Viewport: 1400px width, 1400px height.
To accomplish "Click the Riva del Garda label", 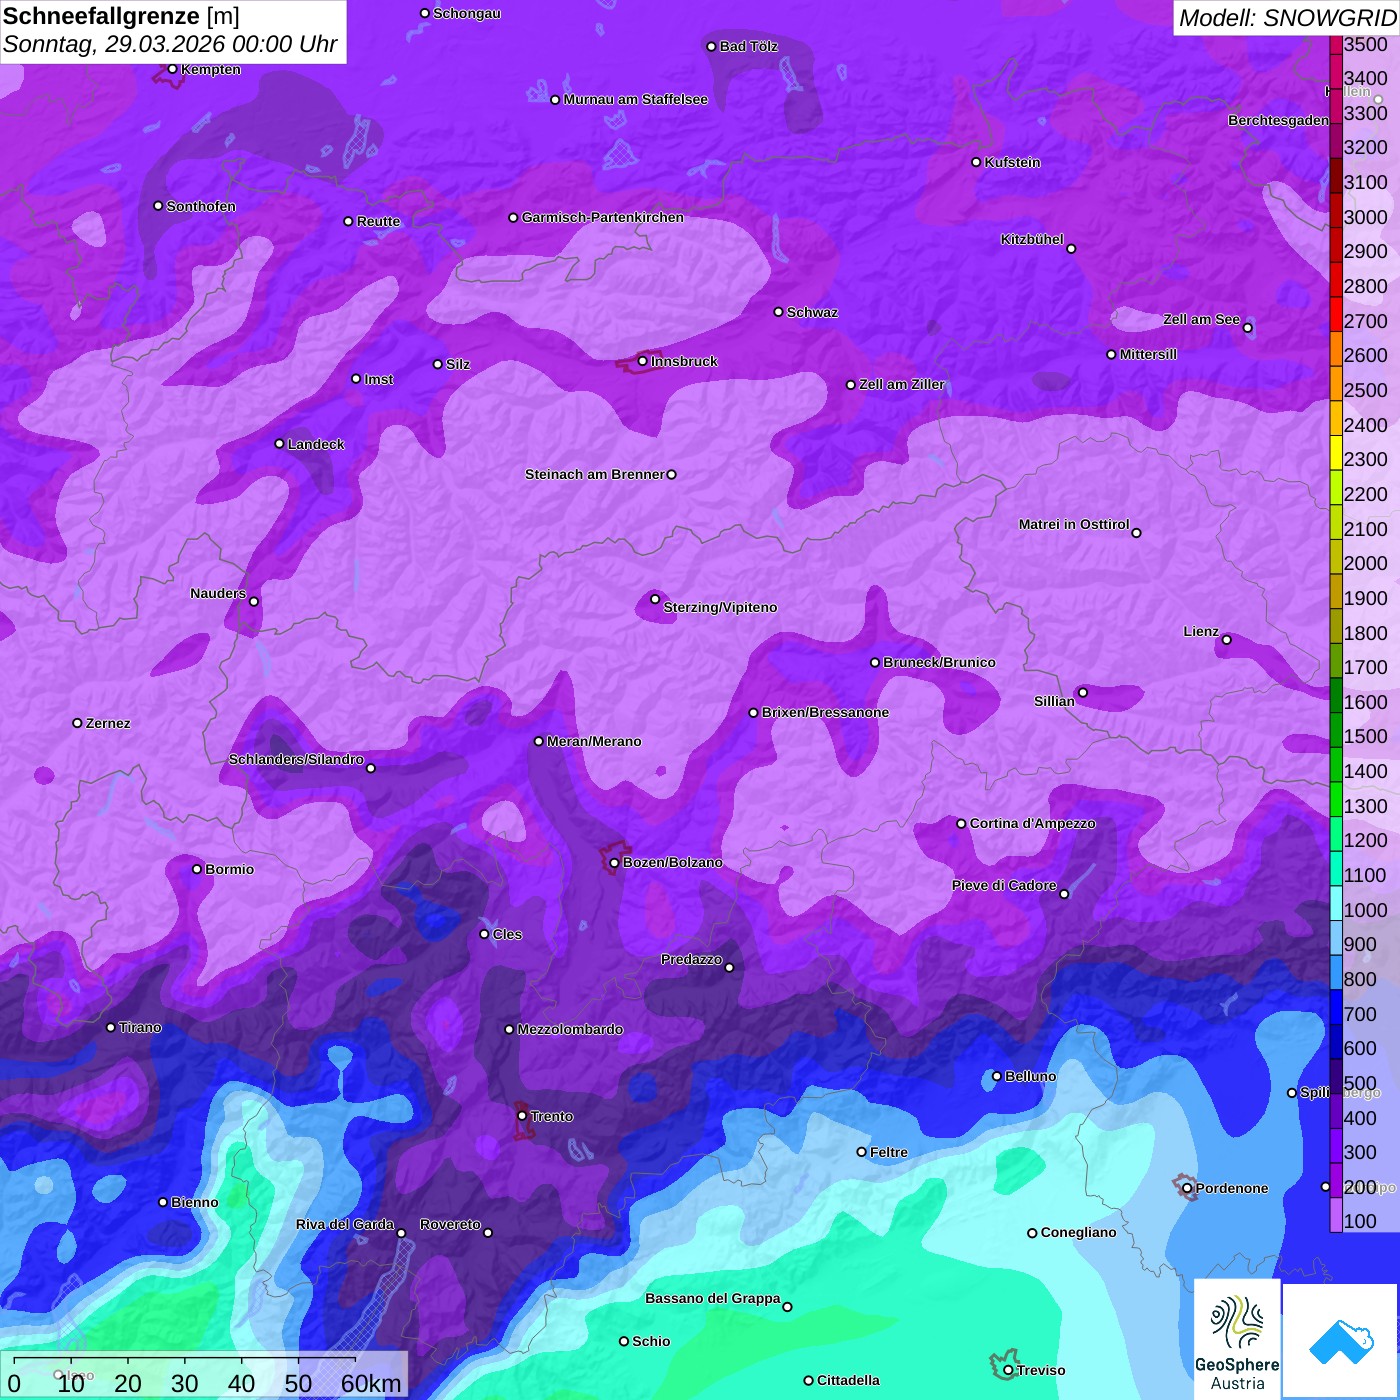I will pos(345,1224).
